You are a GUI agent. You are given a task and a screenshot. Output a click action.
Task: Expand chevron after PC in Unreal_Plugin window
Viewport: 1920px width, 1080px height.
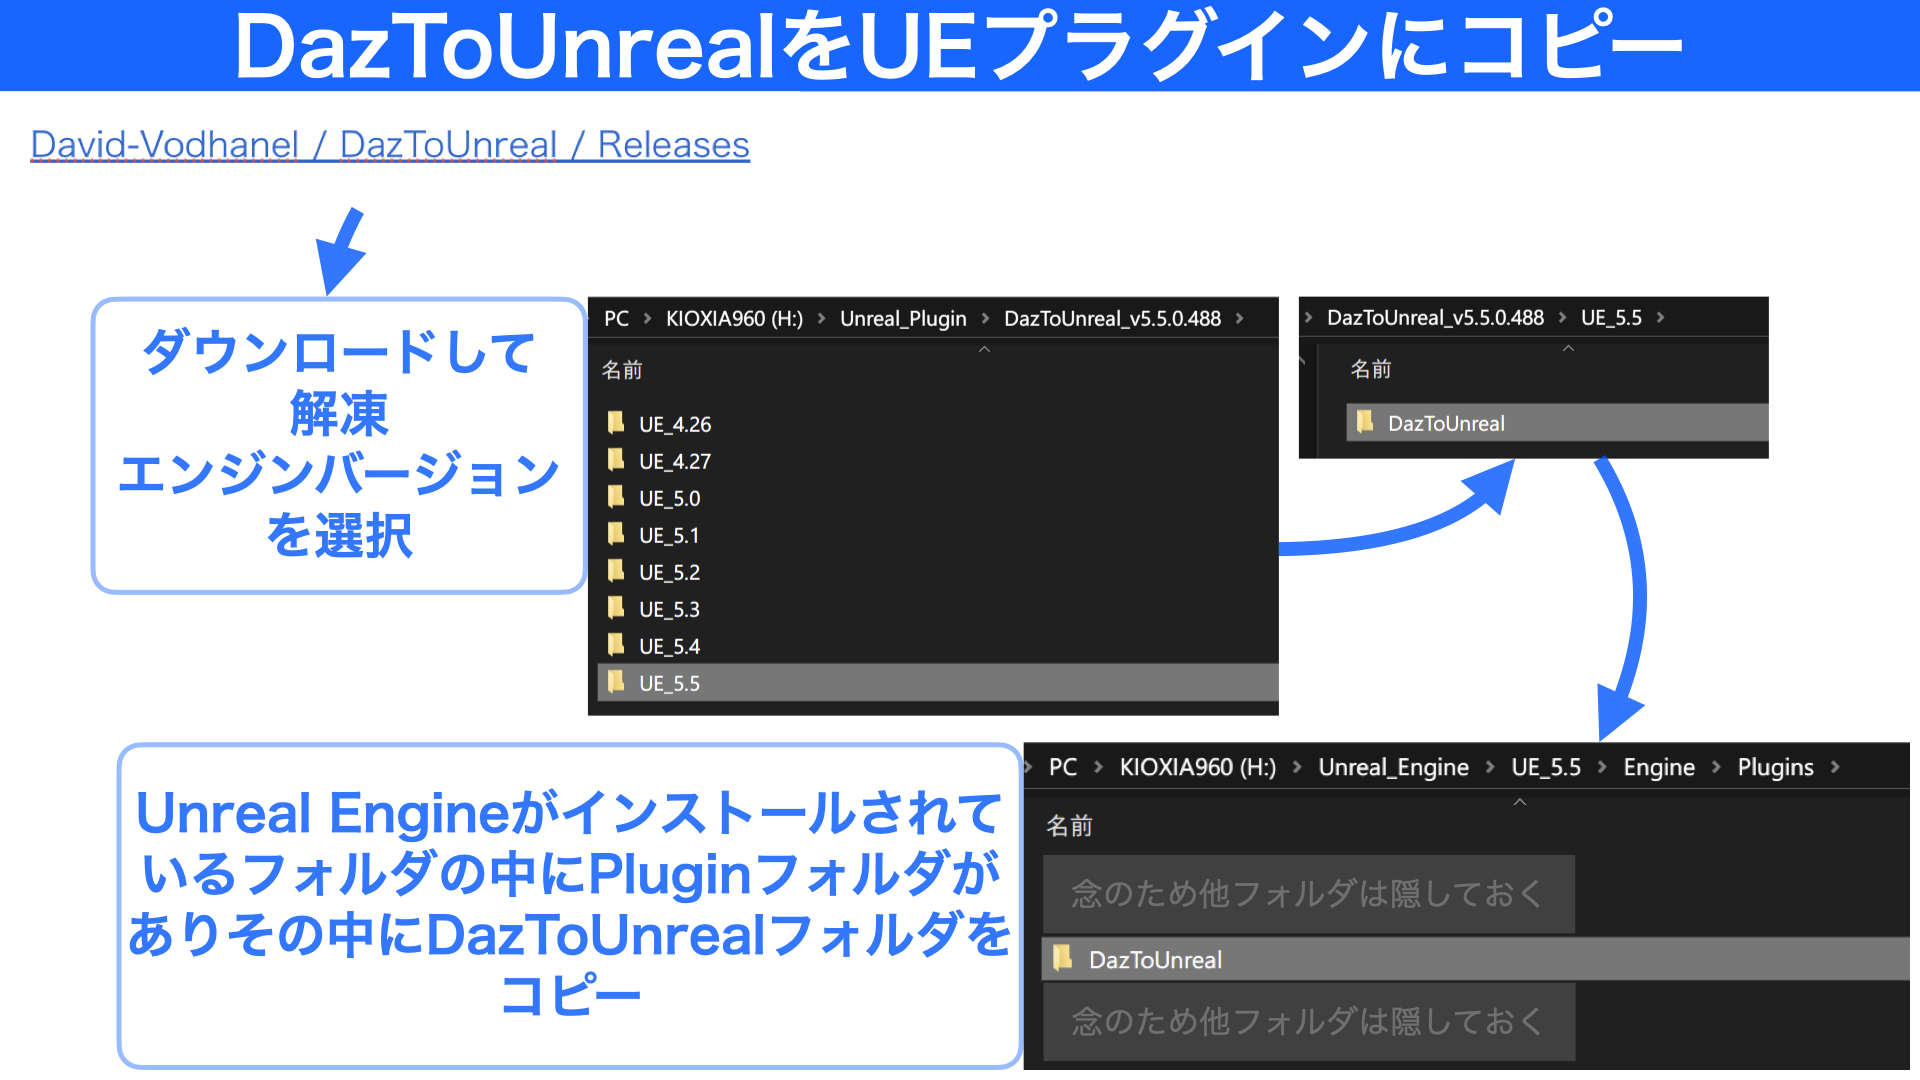point(647,318)
